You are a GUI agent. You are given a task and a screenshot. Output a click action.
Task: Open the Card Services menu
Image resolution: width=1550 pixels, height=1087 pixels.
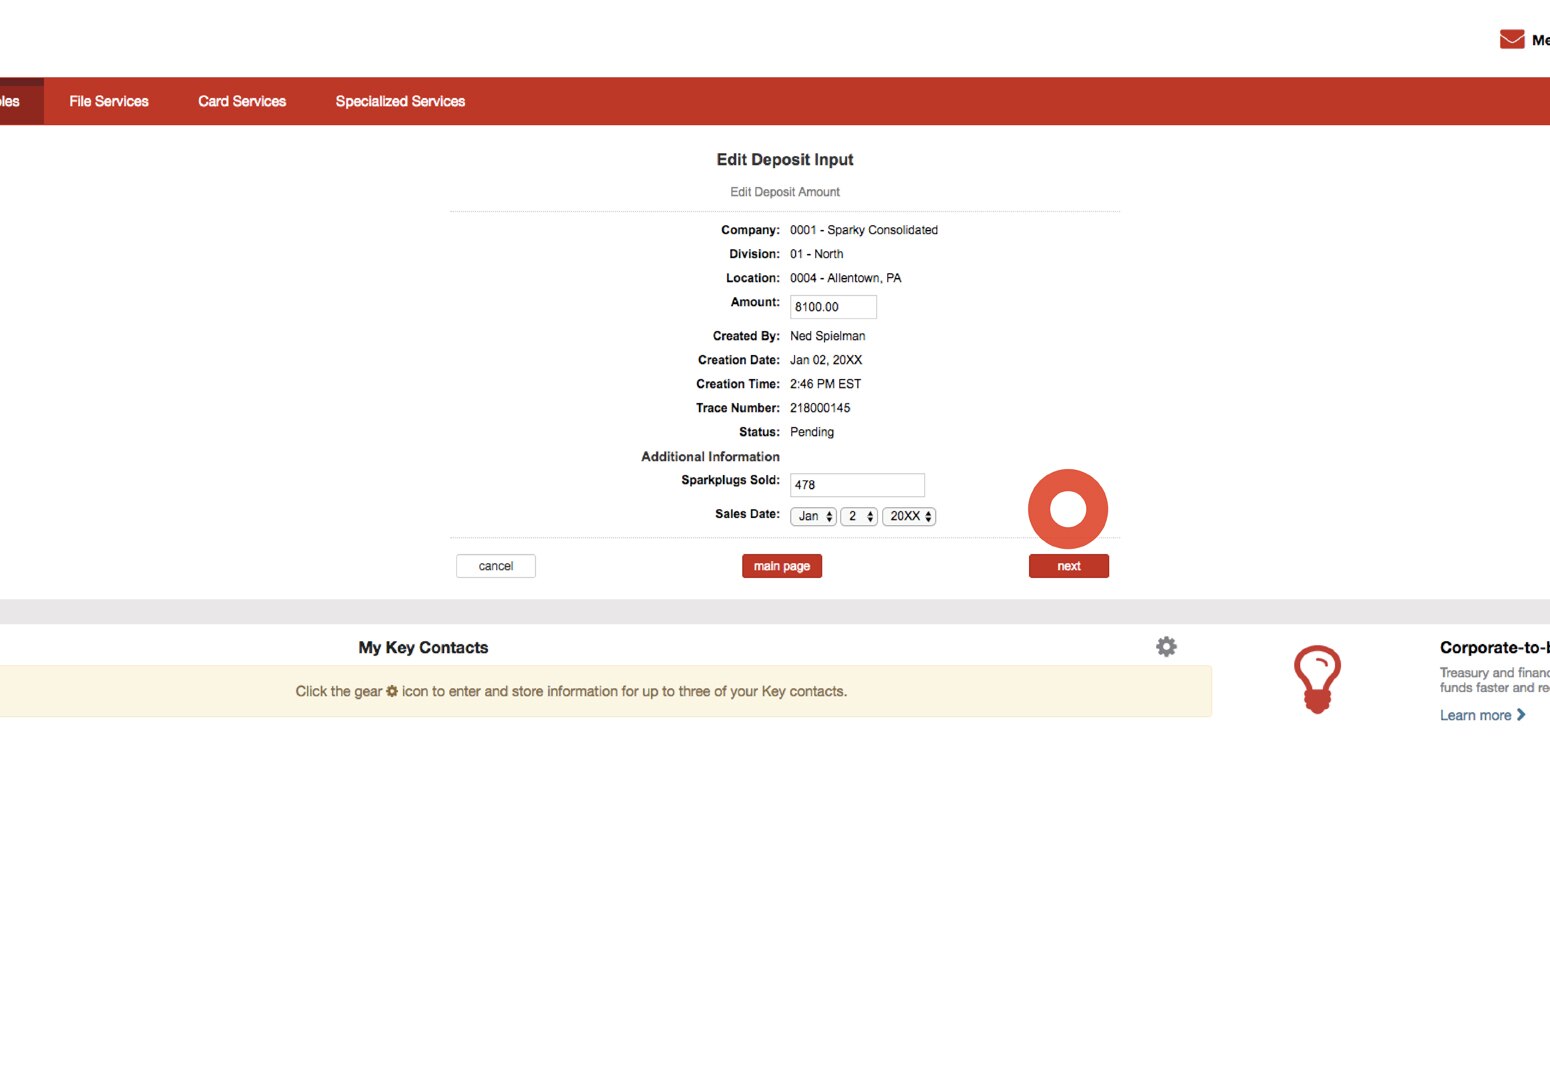click(241, 100)
